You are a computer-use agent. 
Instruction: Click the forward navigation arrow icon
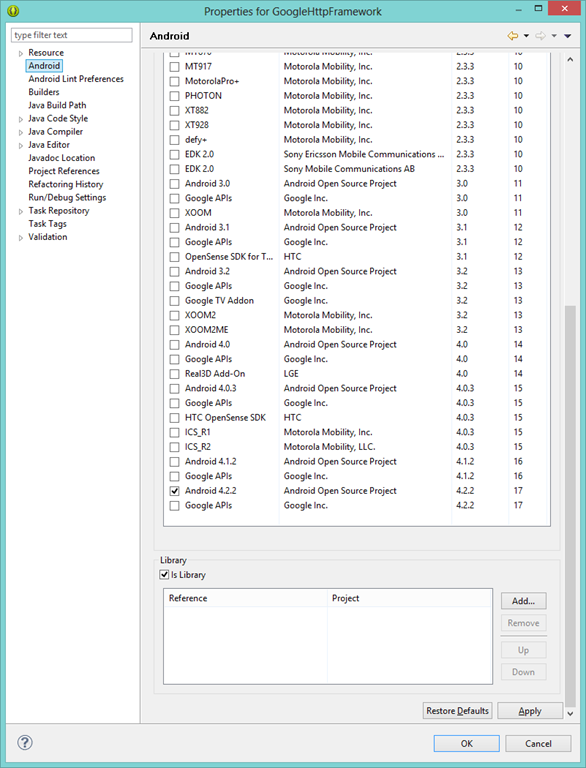(x=540, y=36)
